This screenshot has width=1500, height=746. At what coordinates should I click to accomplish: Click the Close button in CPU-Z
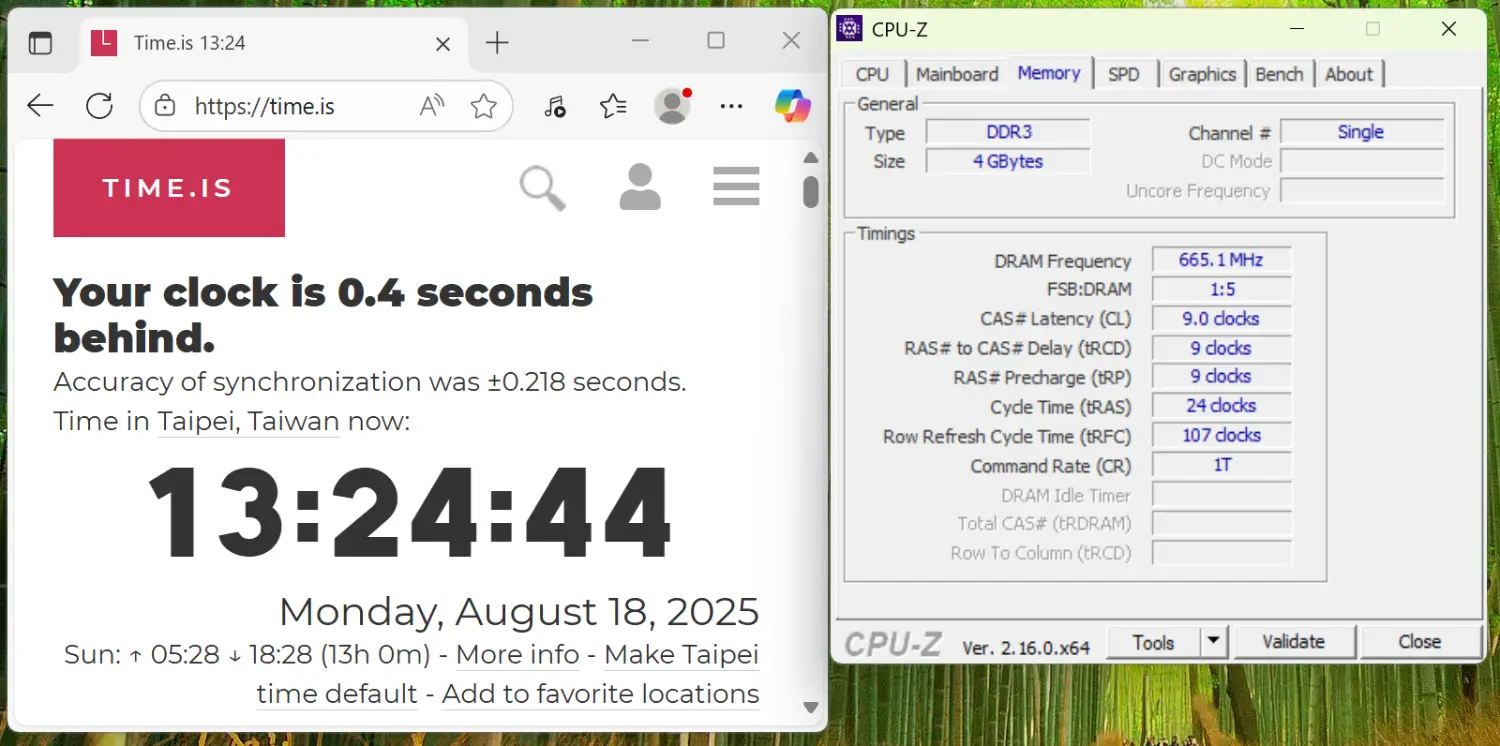(1420, 642)
